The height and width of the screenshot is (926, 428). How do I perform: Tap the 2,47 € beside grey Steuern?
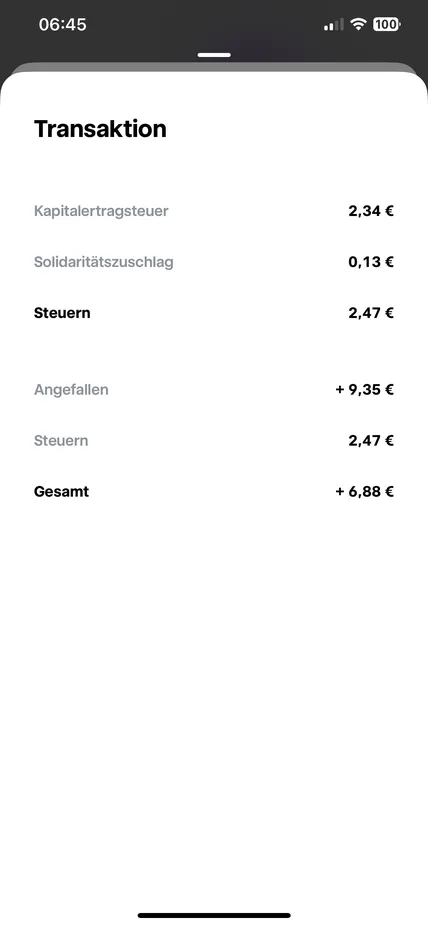[371, 441]
